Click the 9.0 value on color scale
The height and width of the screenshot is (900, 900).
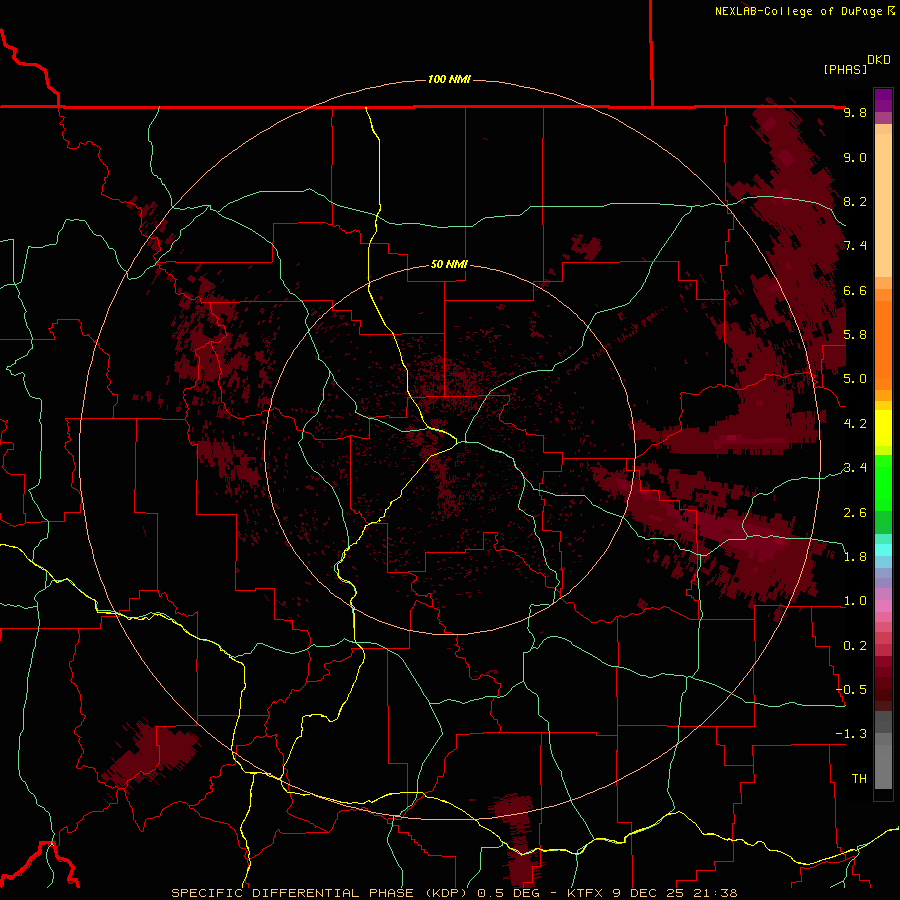coord(855,157)
